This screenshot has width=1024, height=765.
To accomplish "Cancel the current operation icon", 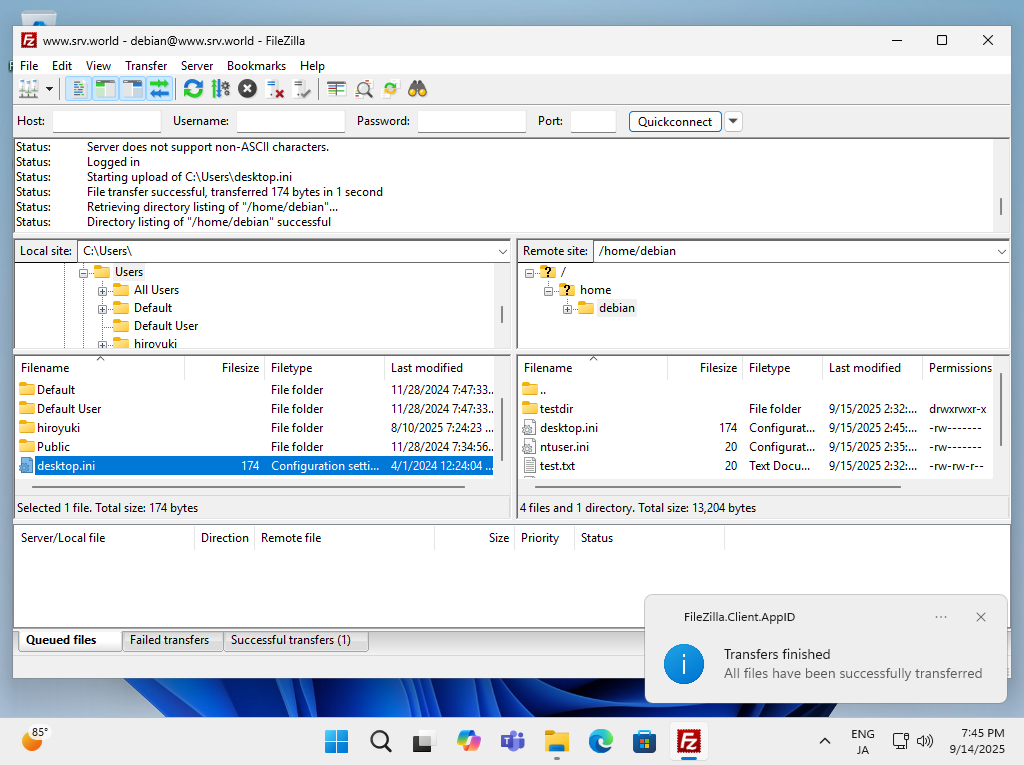I will click(x=248, y=89).
